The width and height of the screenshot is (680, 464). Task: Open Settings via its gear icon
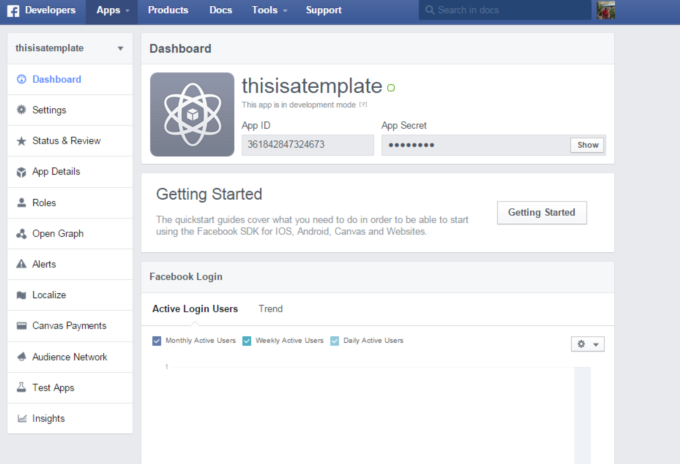click(x=22, y=110)
